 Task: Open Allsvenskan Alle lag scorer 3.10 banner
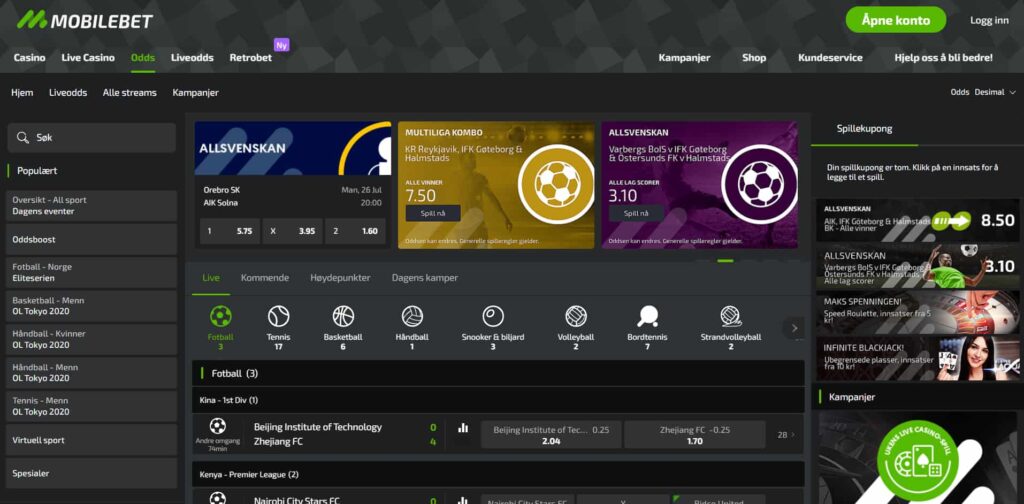918,266
